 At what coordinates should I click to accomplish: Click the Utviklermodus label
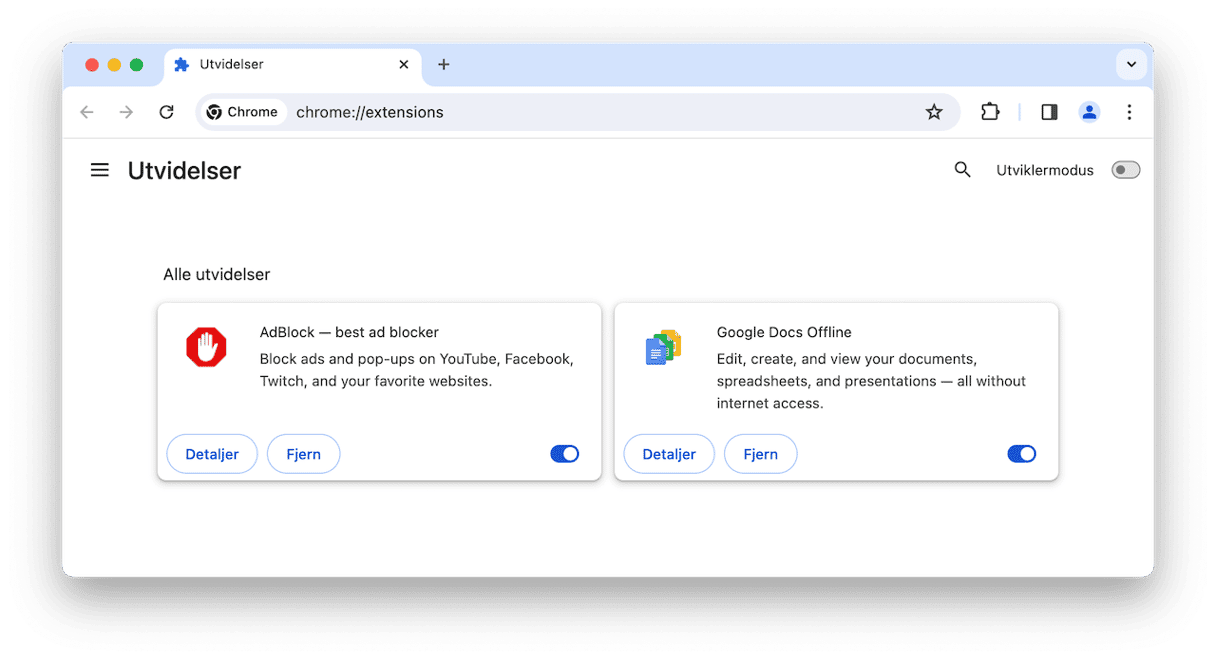coord(1045,170)
